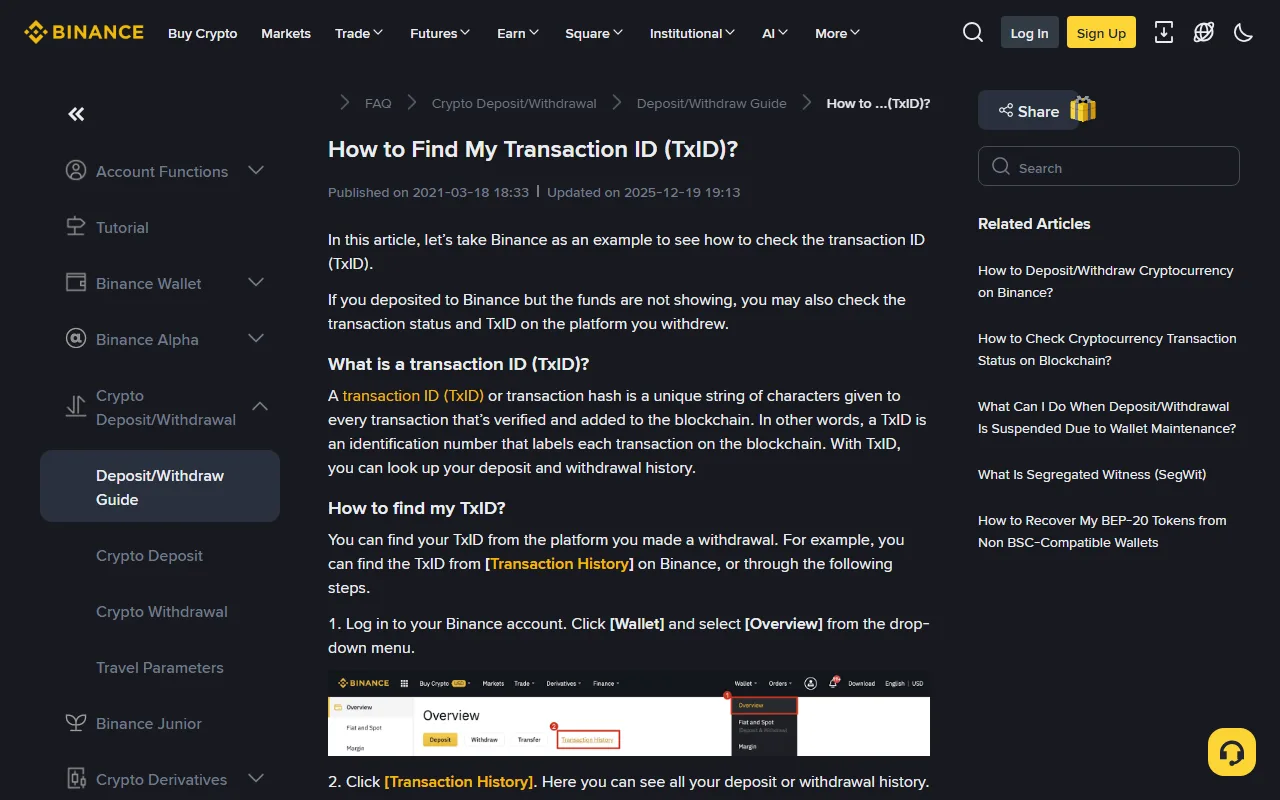Image resolution: width=1280 pixels, height=800 pixels.
Task: Click the Wallet Overview screenshot image
Action: coord(629,713)
